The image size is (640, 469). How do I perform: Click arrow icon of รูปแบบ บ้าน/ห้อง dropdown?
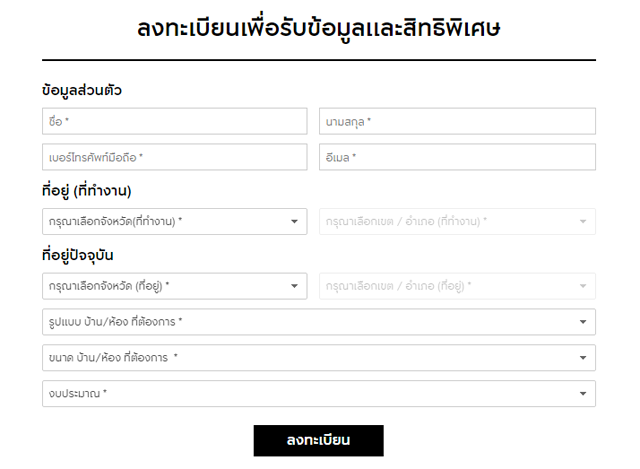point(583,322)
